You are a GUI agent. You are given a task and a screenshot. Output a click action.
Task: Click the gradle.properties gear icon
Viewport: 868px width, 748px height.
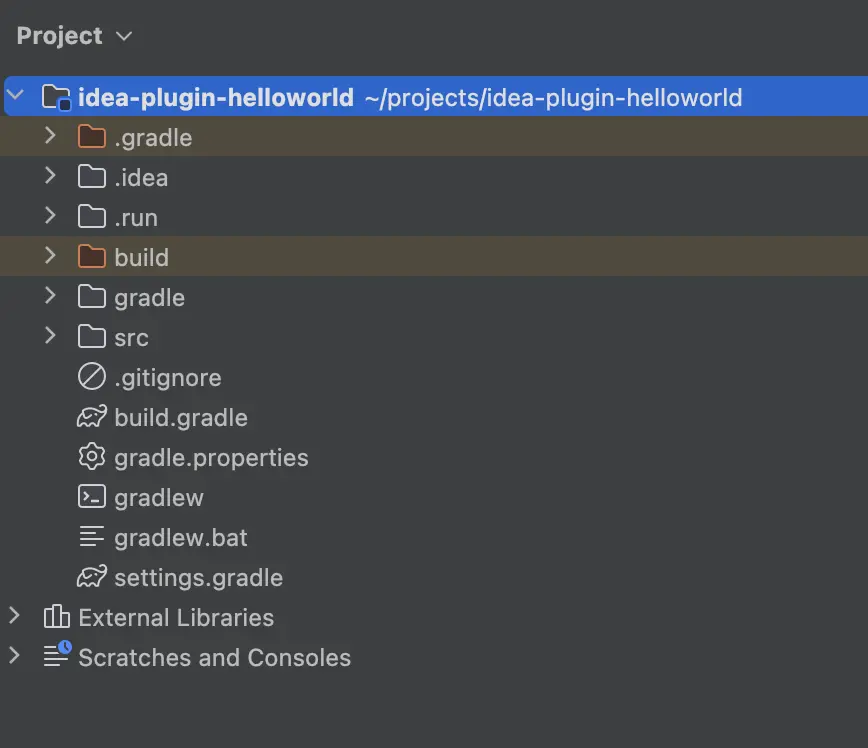click(91, 457)
